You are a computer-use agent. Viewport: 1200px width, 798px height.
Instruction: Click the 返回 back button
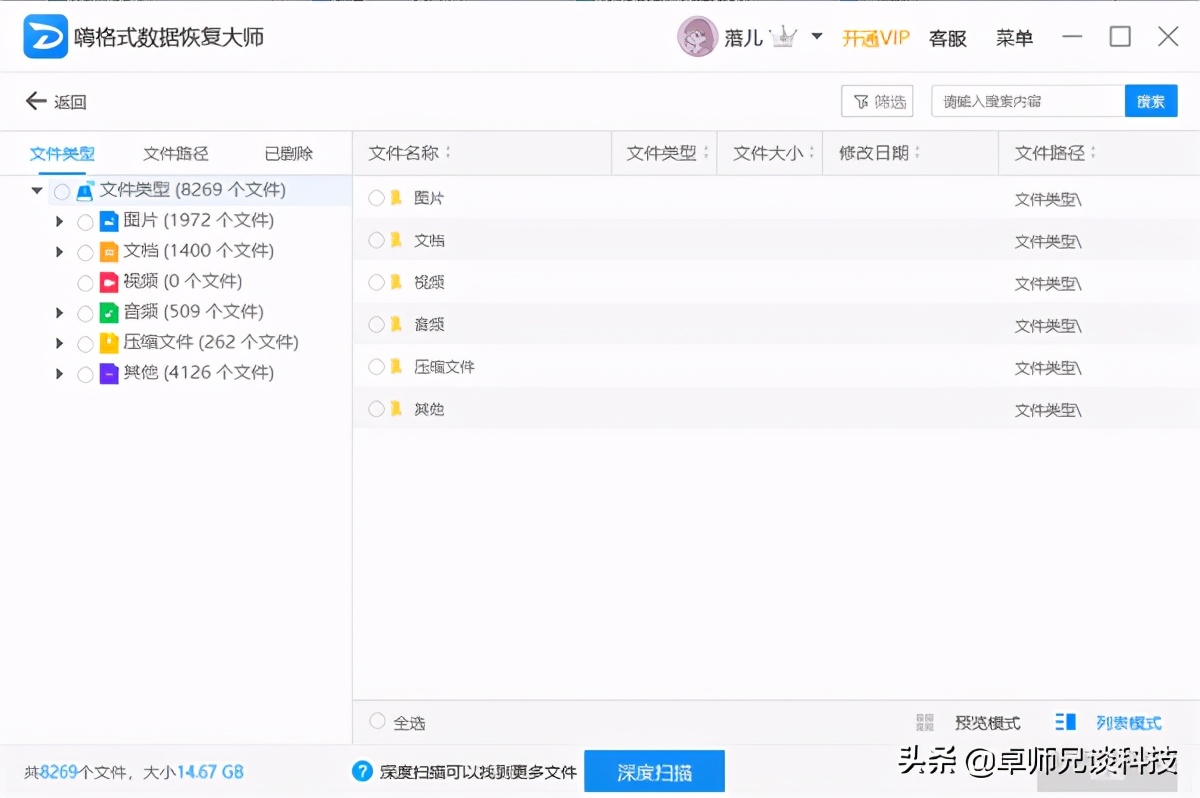(55, 101)
